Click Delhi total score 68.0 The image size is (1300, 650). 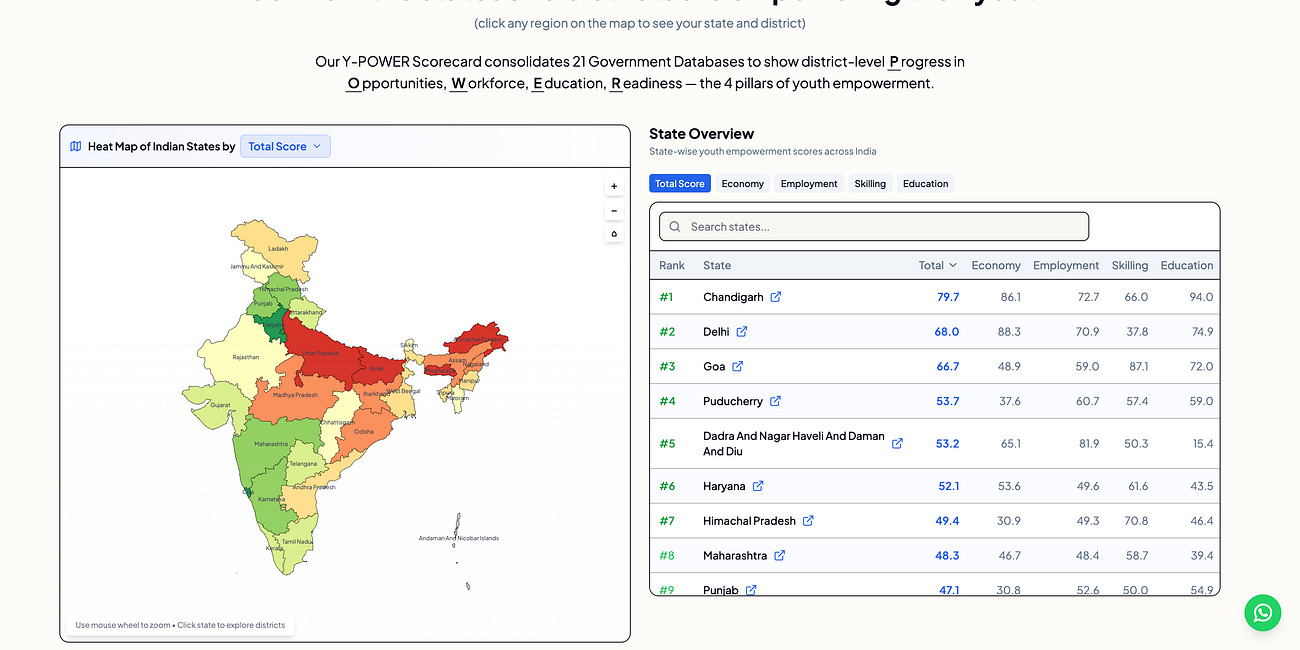[947, 332]
